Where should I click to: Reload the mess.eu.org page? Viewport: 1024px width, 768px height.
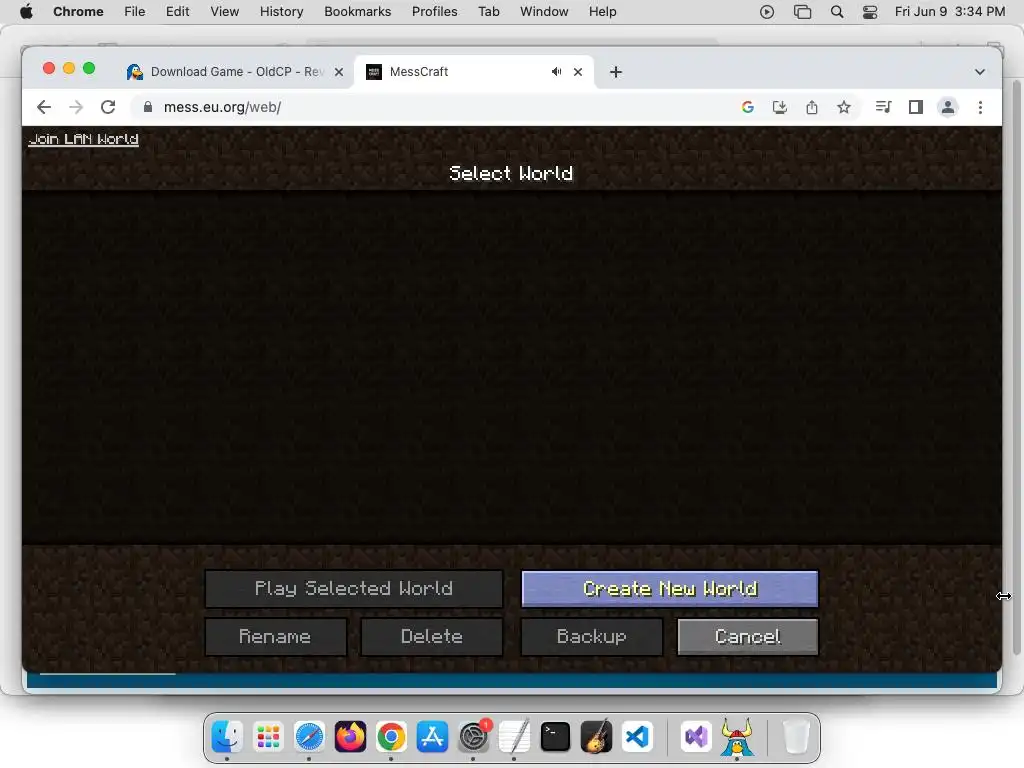point(108,107)
